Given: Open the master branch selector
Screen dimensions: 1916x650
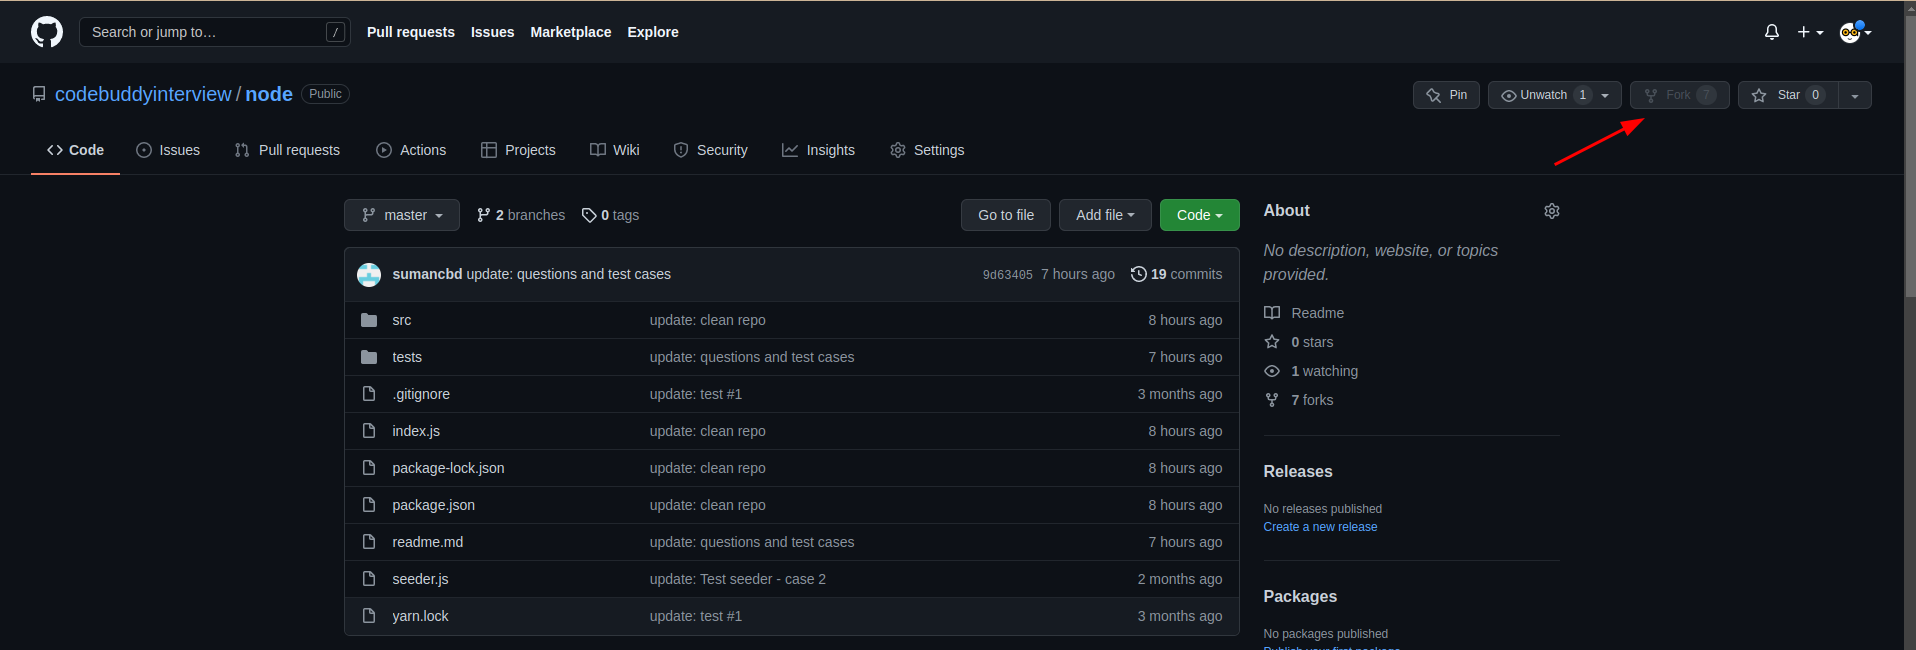Looking at the screenshot, I should pos(402,215).
